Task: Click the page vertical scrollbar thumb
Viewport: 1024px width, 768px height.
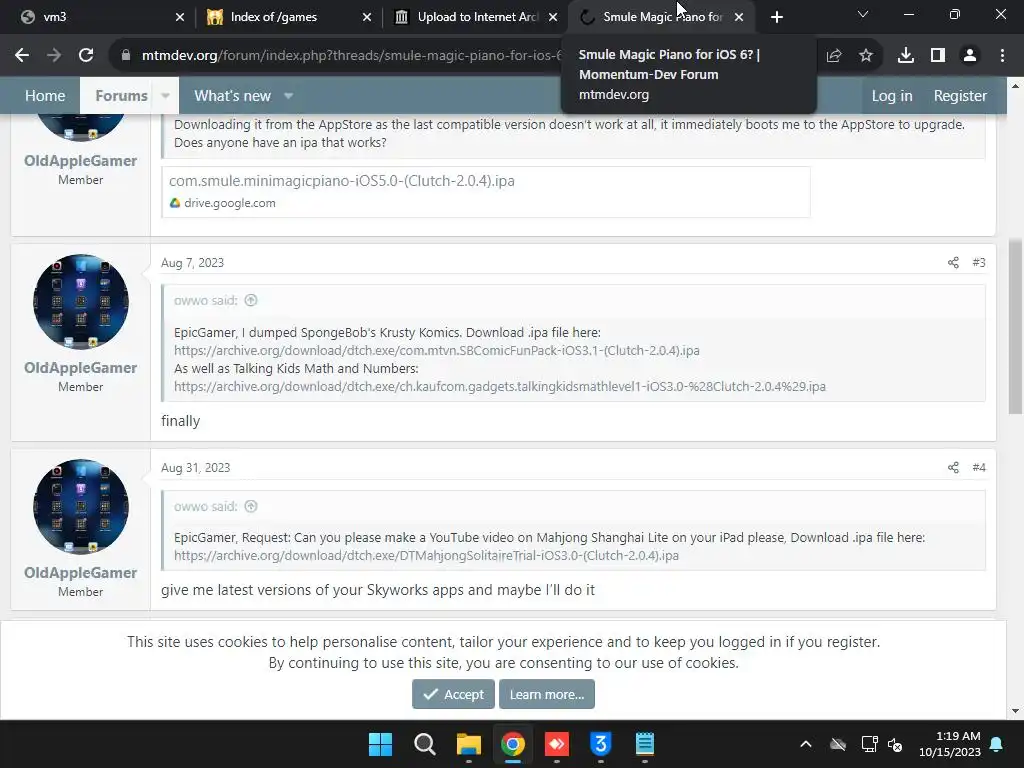Action: click(1015, 327)
